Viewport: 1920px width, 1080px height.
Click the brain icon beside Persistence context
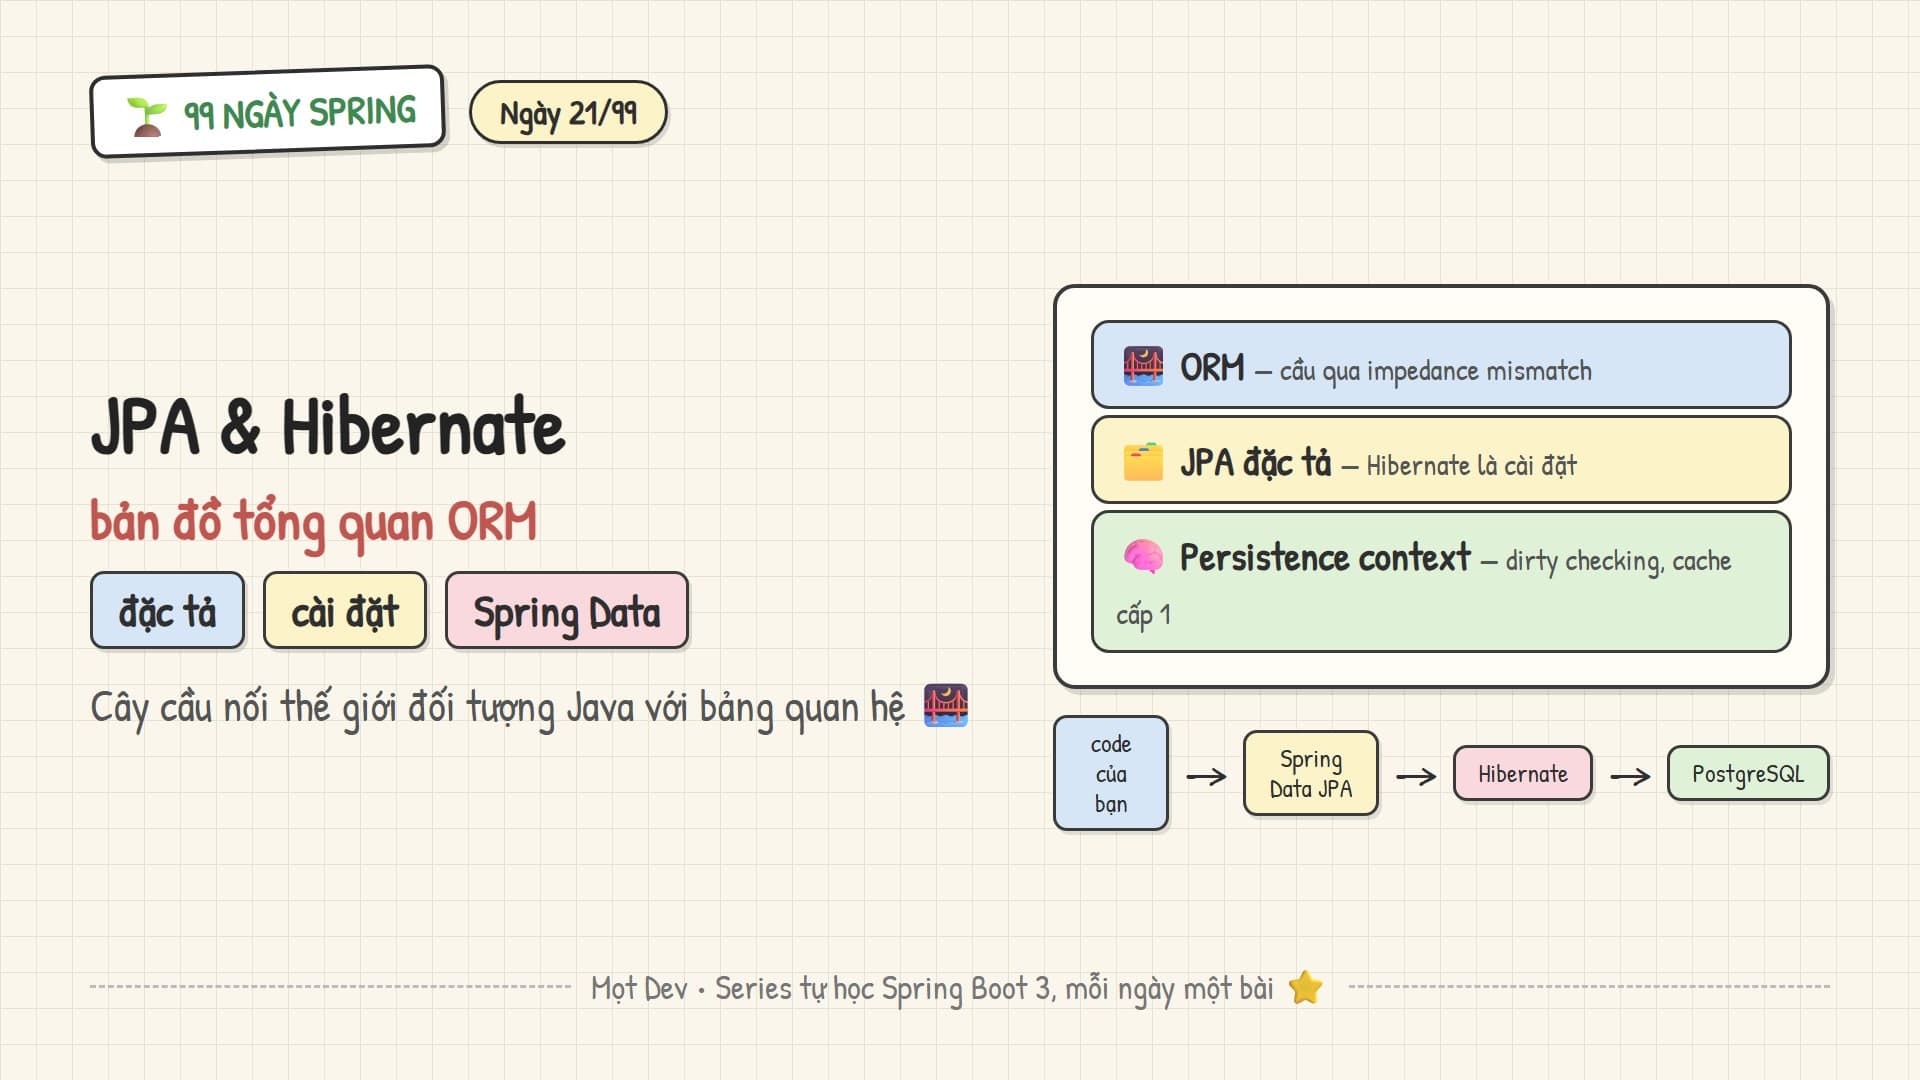tap(1143, 556)
